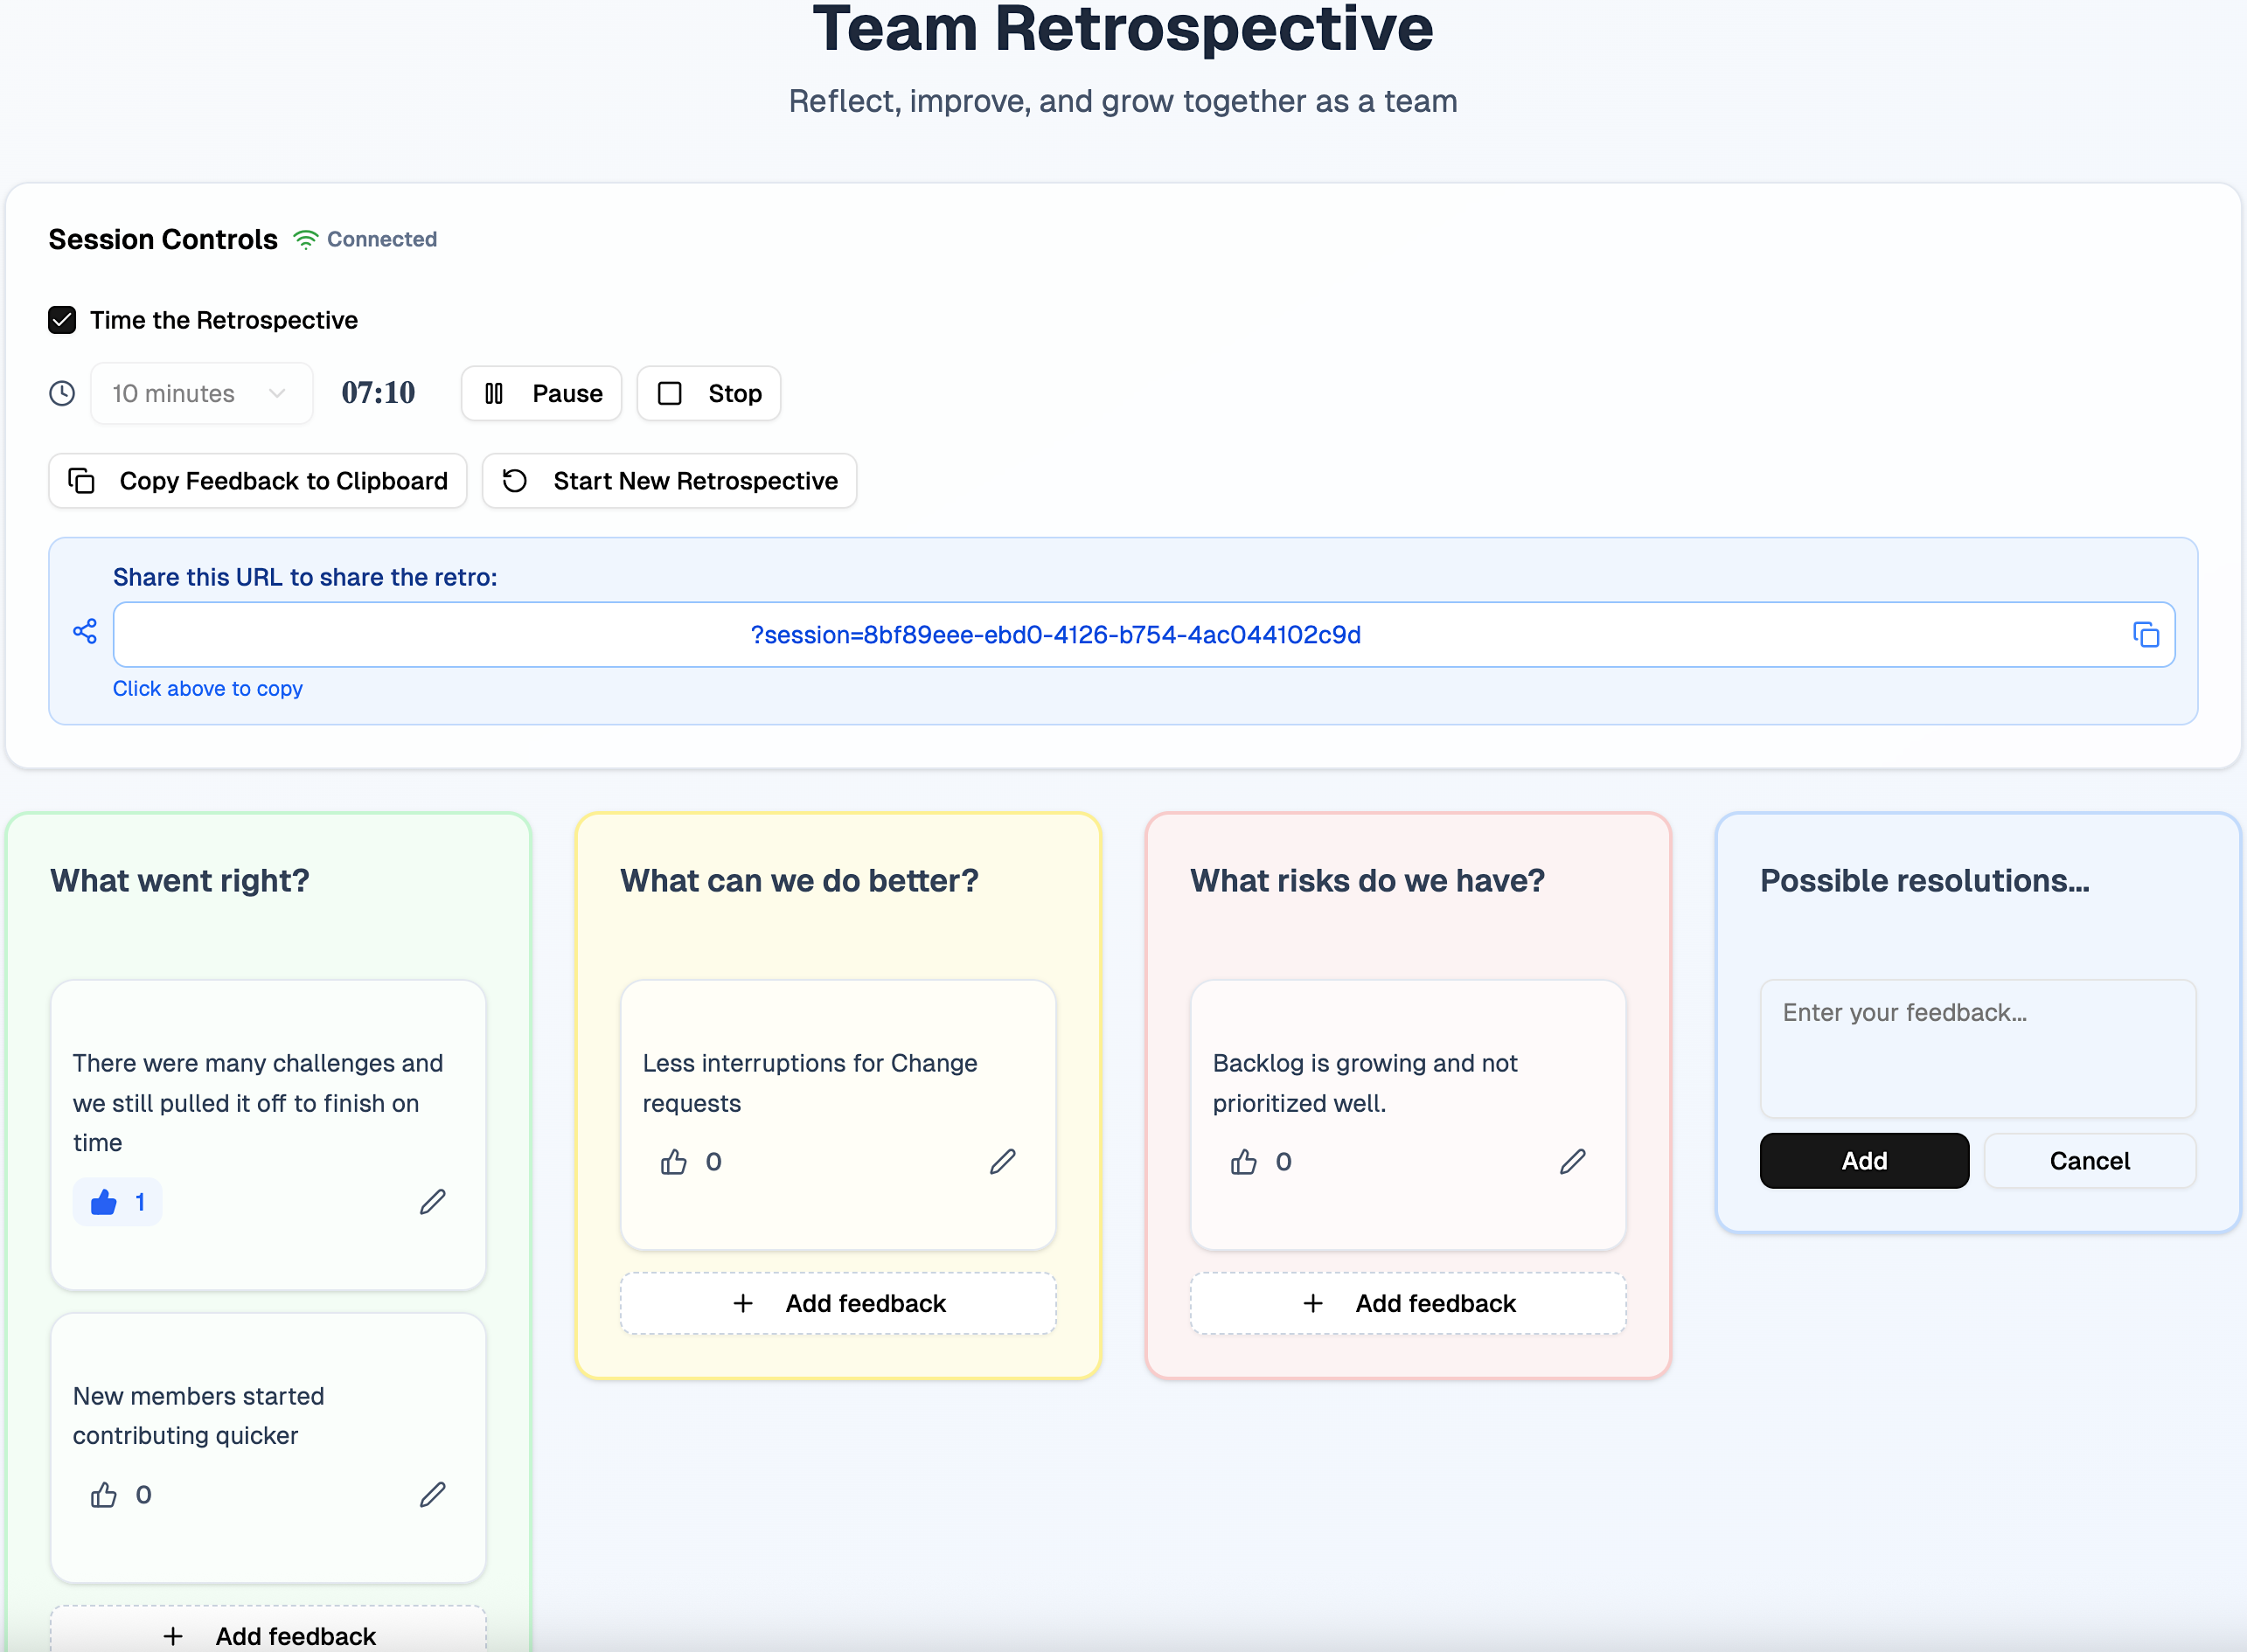Screen dimensions: 2247x1652
Task: Edit the 'Less interruptions for Change requests' card
Action: (1002, 1161)
